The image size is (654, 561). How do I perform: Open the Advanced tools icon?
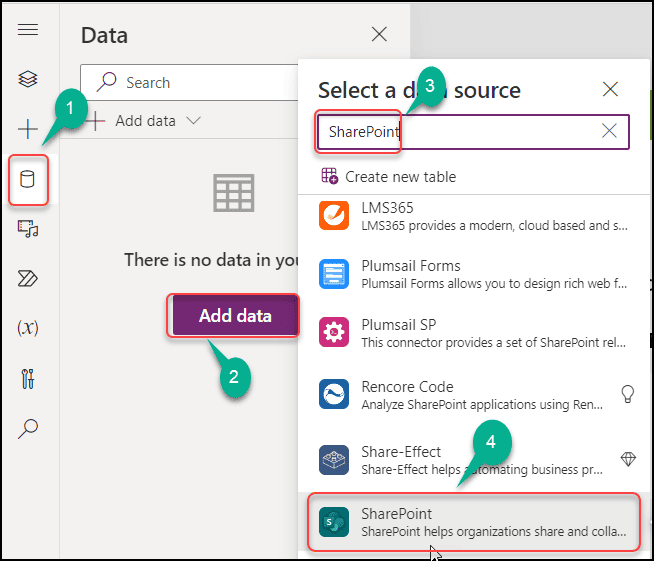tap(28, 379)
